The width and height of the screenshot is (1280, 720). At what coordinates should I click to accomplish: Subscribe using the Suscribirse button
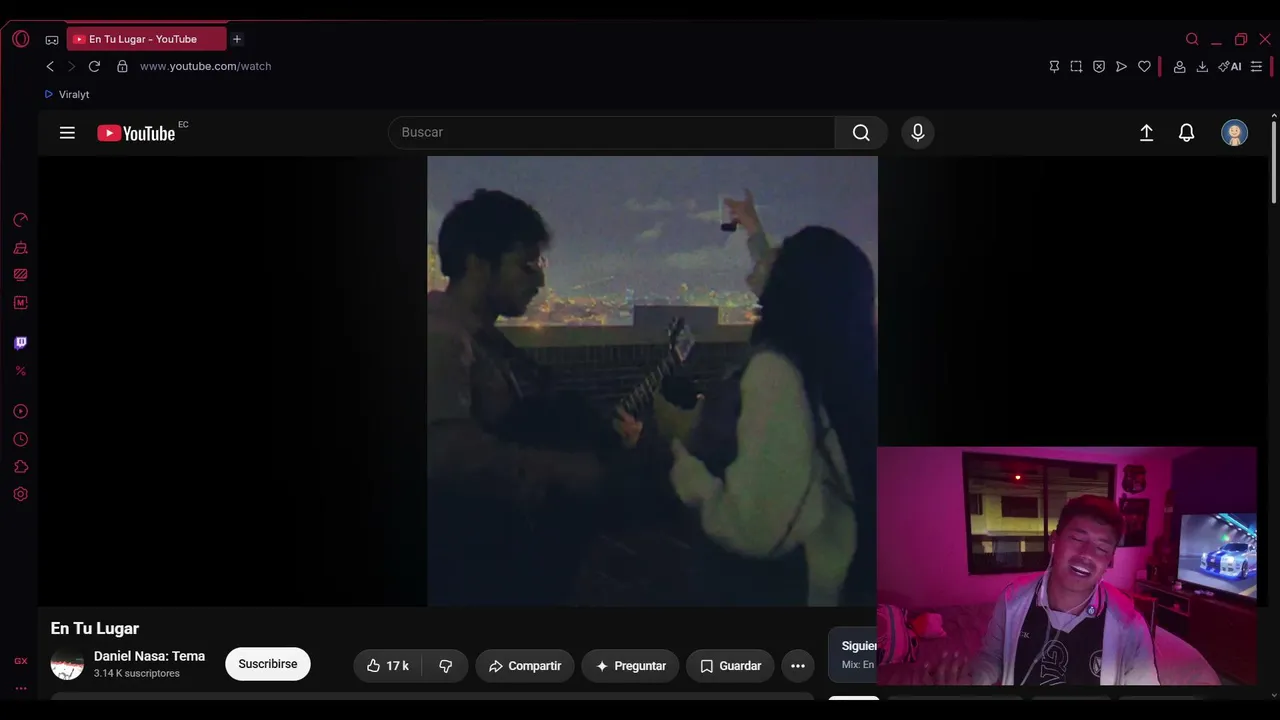[268, 664]
